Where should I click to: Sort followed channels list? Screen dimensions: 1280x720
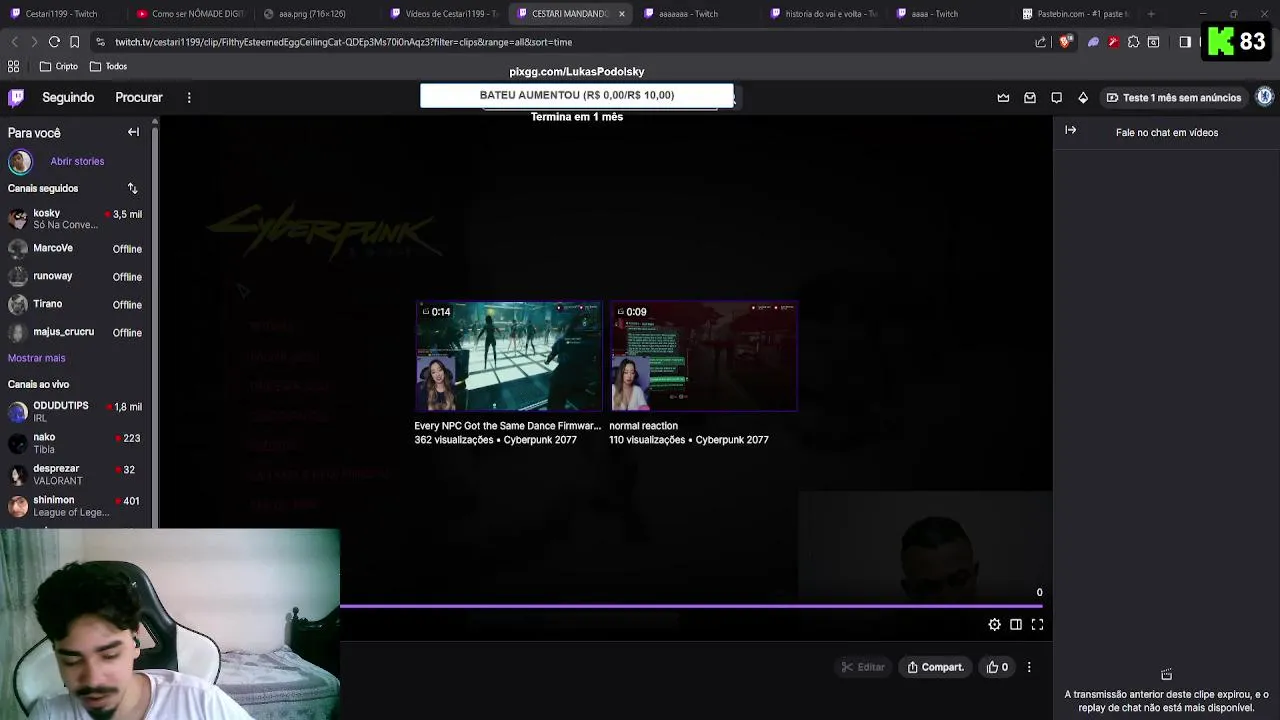coord(132,188)
